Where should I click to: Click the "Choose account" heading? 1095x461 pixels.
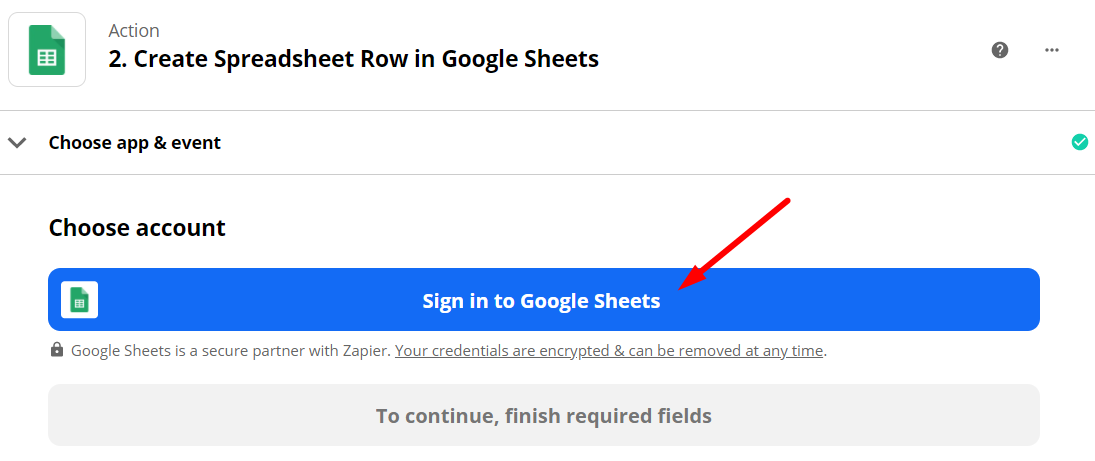[137, 228]
